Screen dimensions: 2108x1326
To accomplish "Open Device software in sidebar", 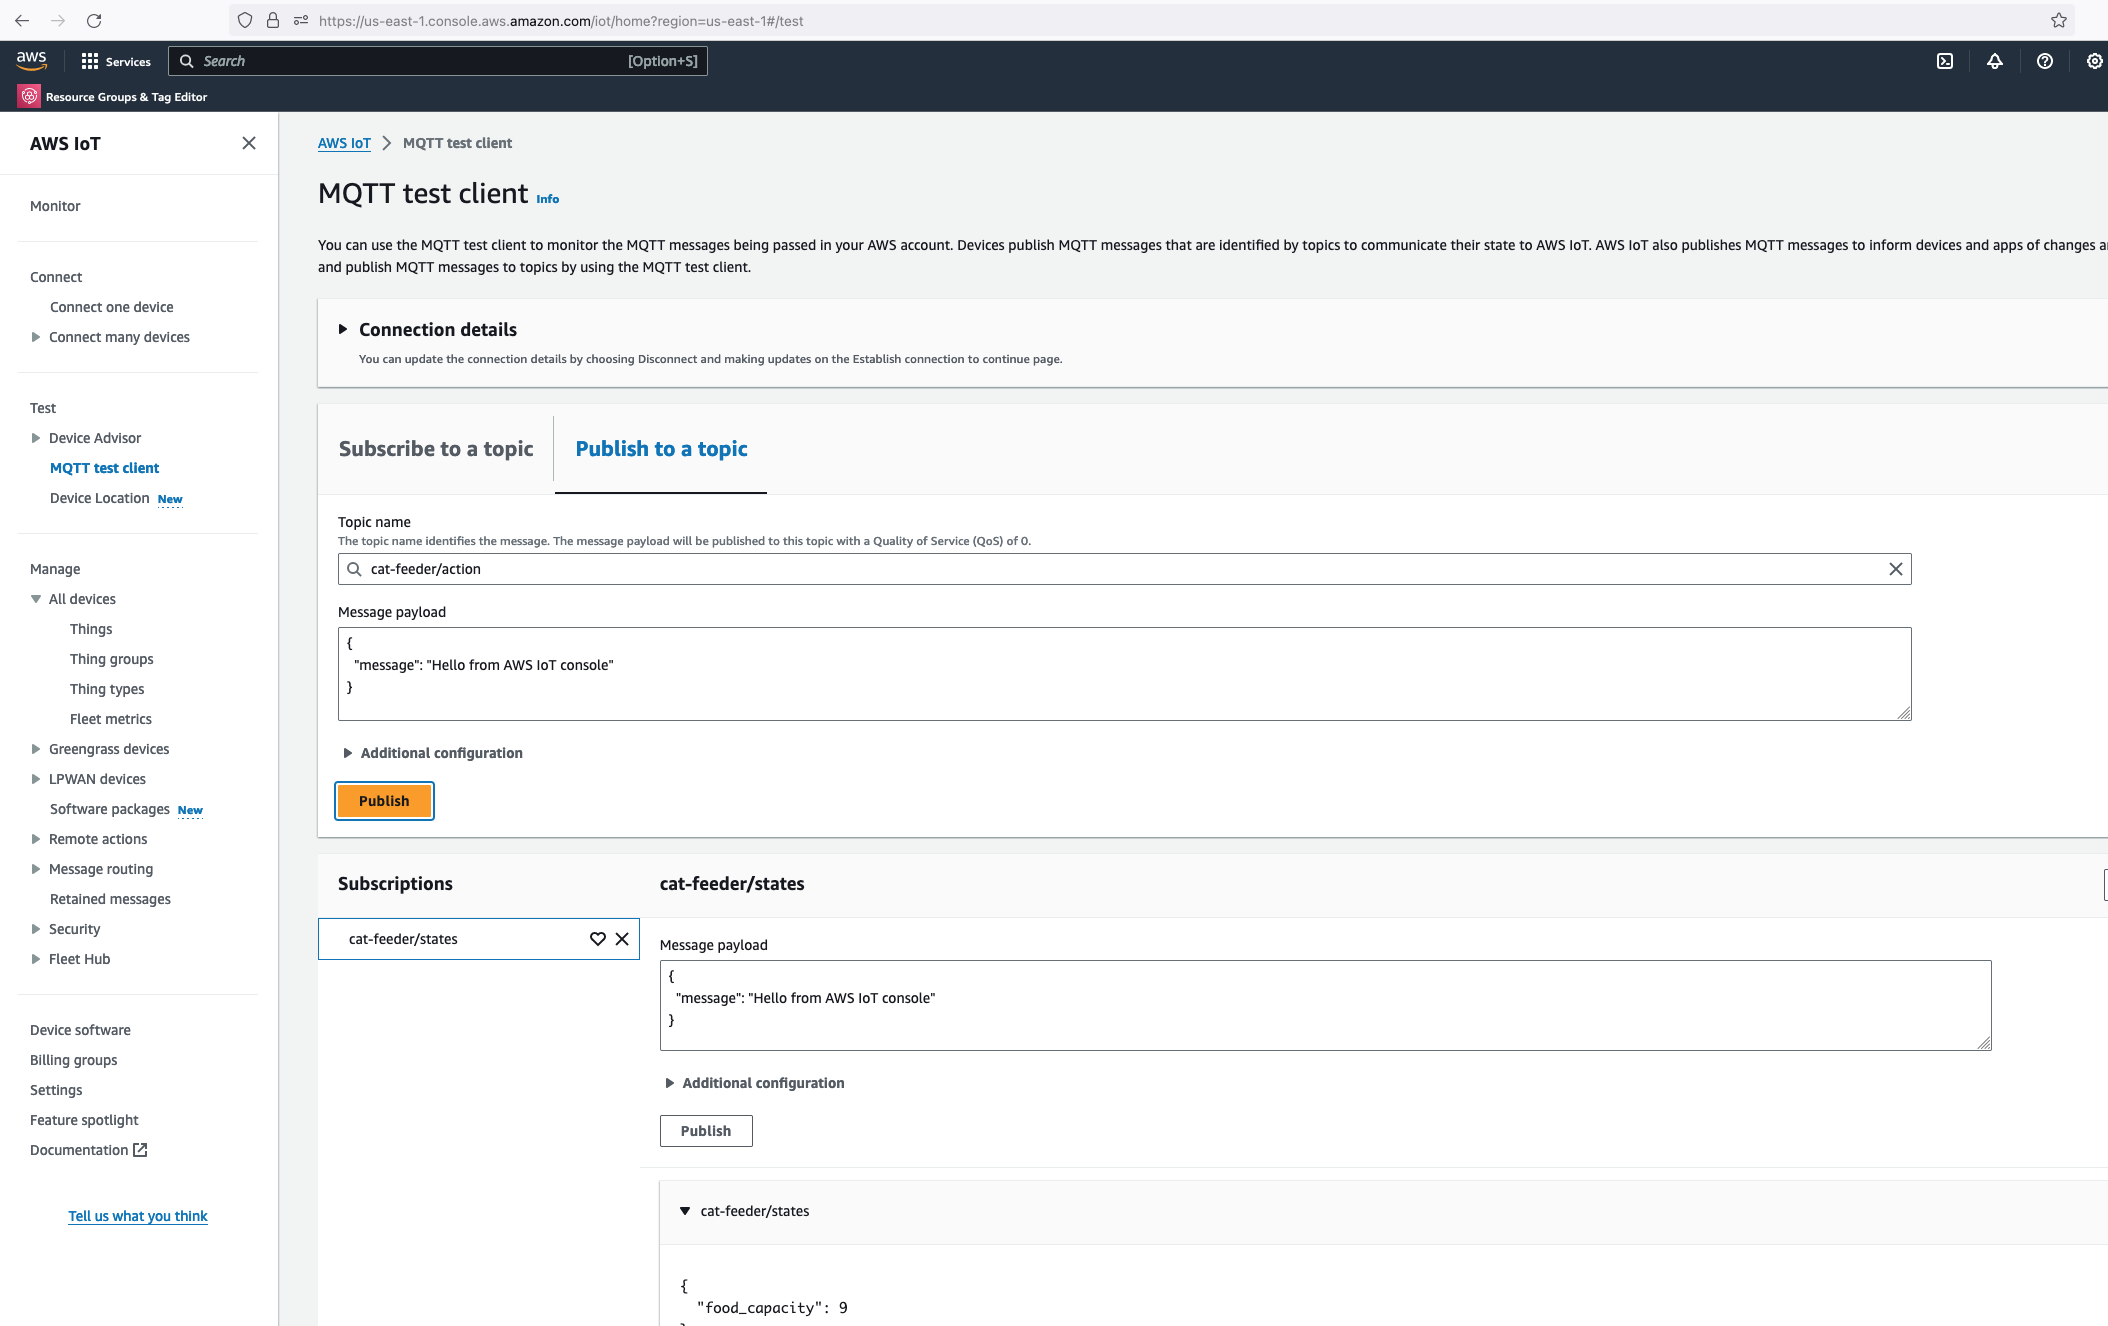I will [80, 1030].
